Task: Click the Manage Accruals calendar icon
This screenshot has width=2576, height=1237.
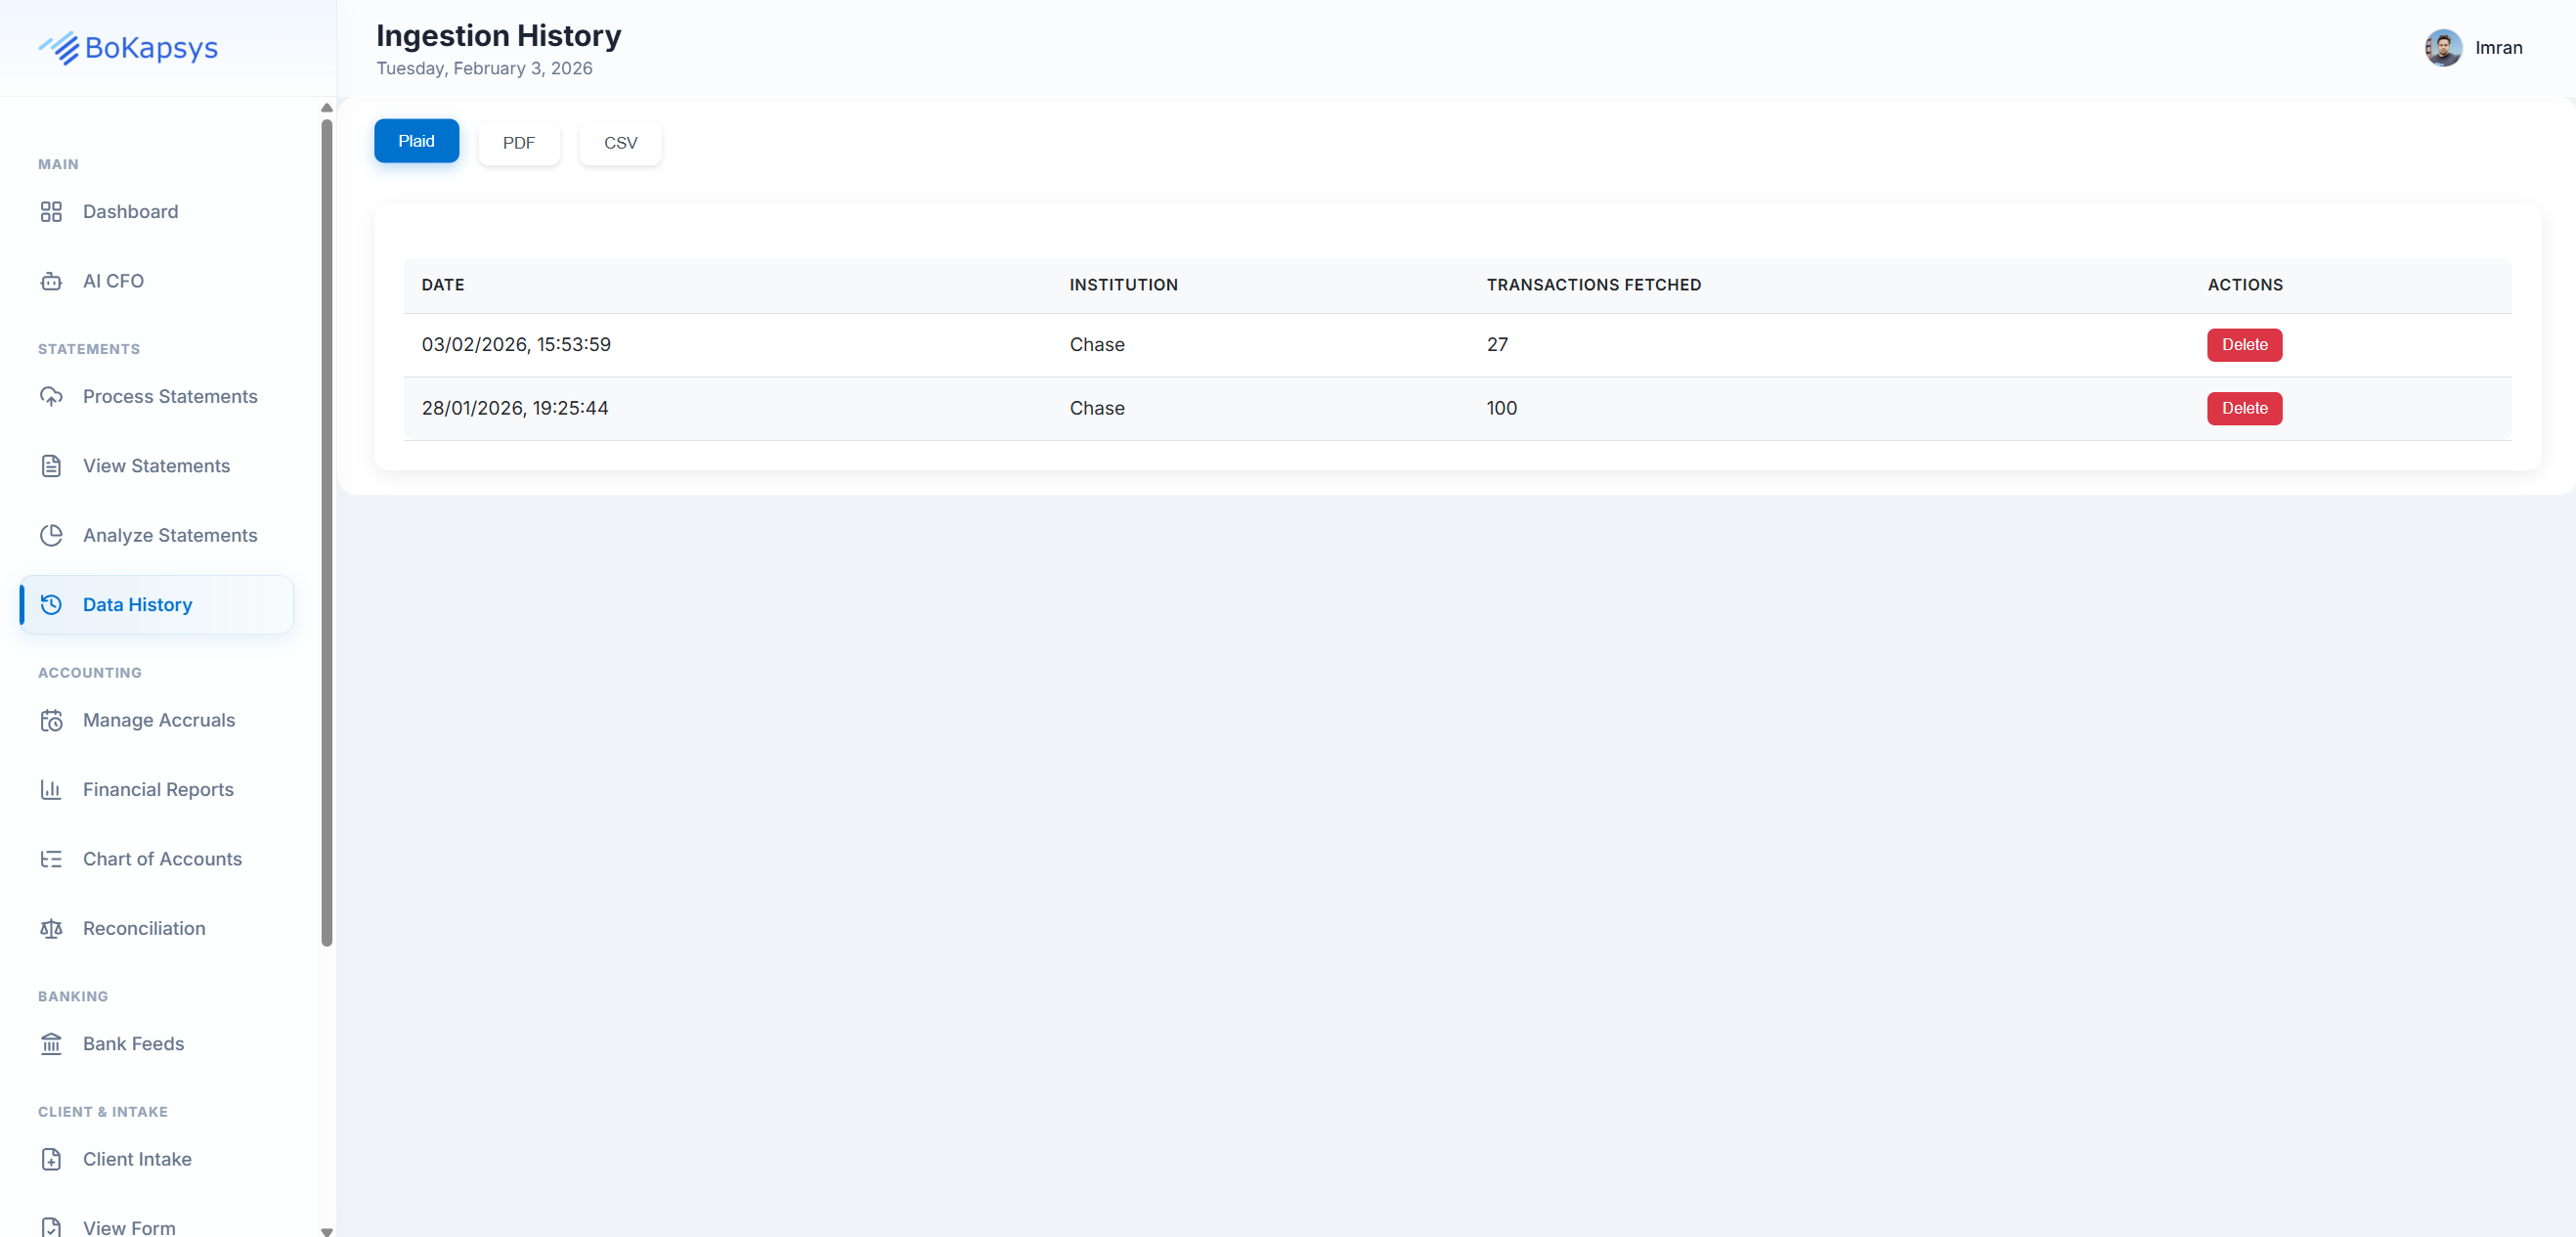Action: (x=51, y=720)
